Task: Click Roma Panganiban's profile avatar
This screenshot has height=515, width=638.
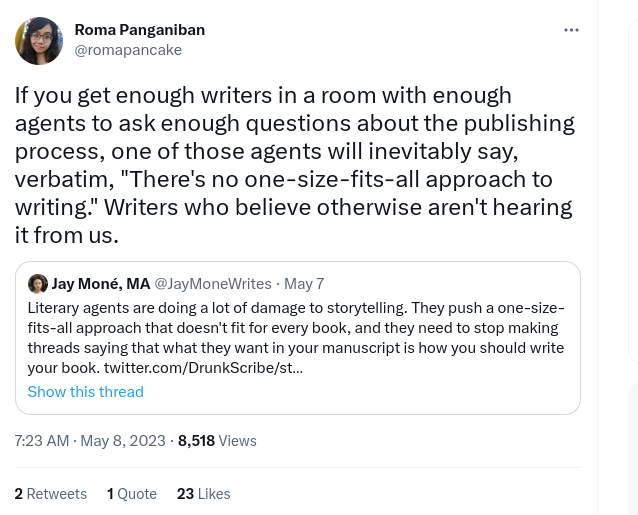Action: 39,40
